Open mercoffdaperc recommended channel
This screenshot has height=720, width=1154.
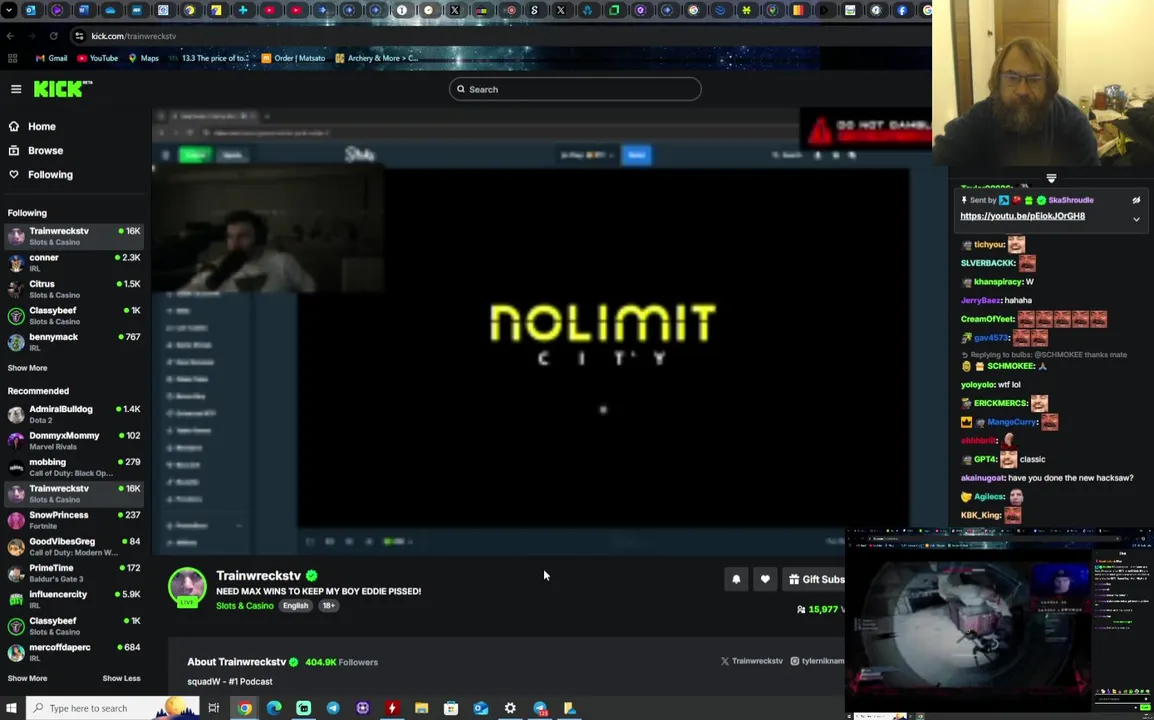74,653
